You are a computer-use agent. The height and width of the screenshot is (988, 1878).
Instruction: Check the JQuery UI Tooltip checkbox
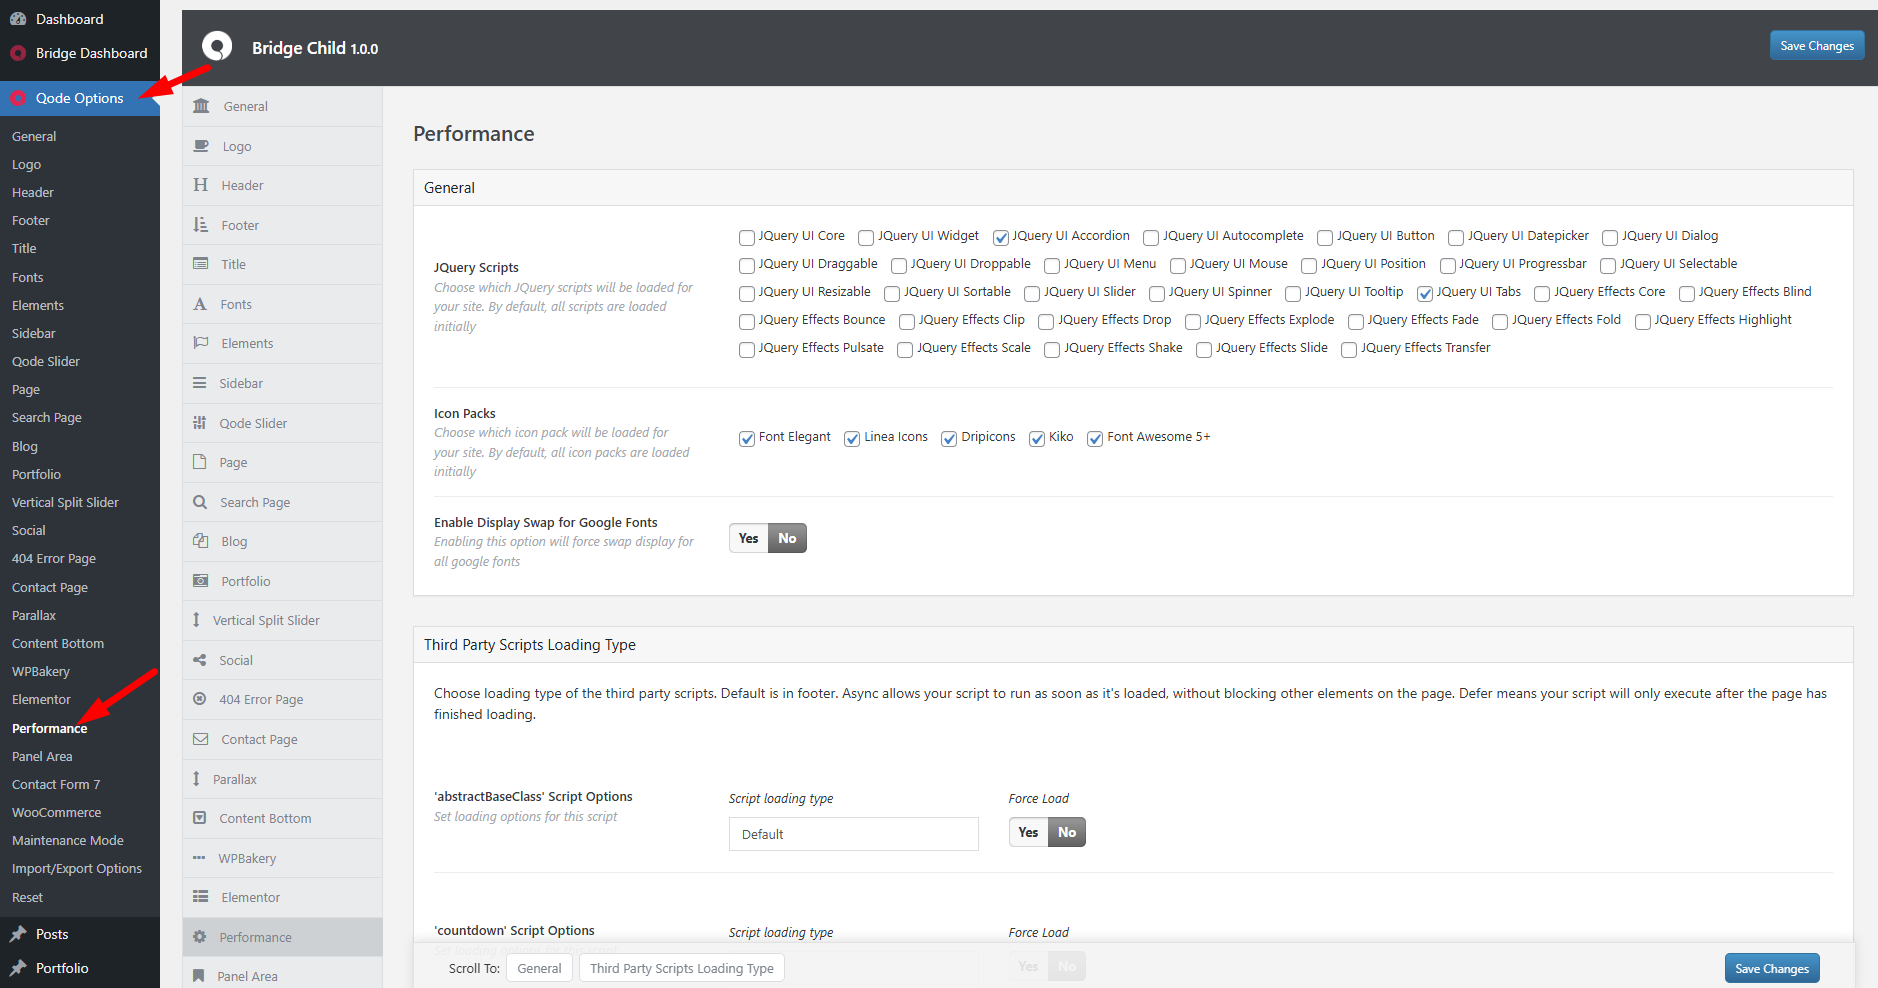pos(1293,293)
